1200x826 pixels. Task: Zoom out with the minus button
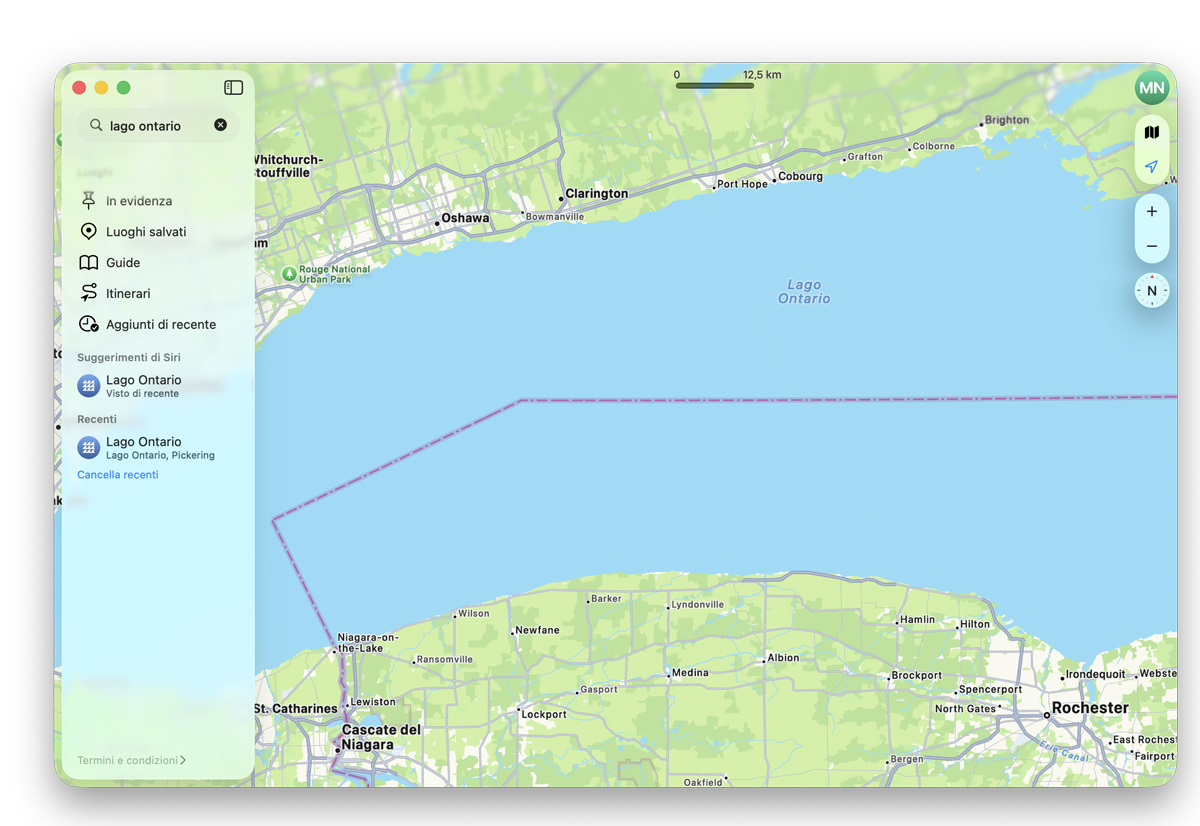click(x=1152, y=246)
